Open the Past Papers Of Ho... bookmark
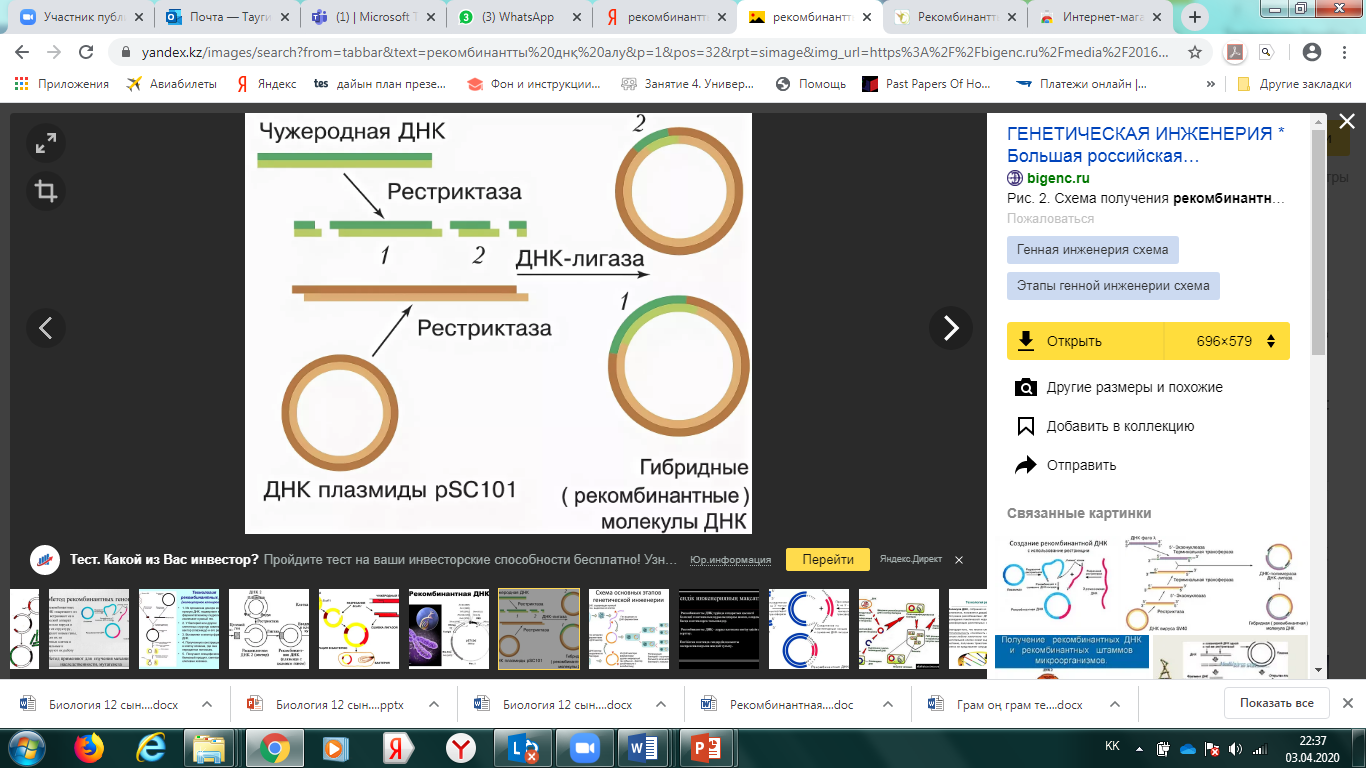 pyautogui.click(x=927, y=84)
